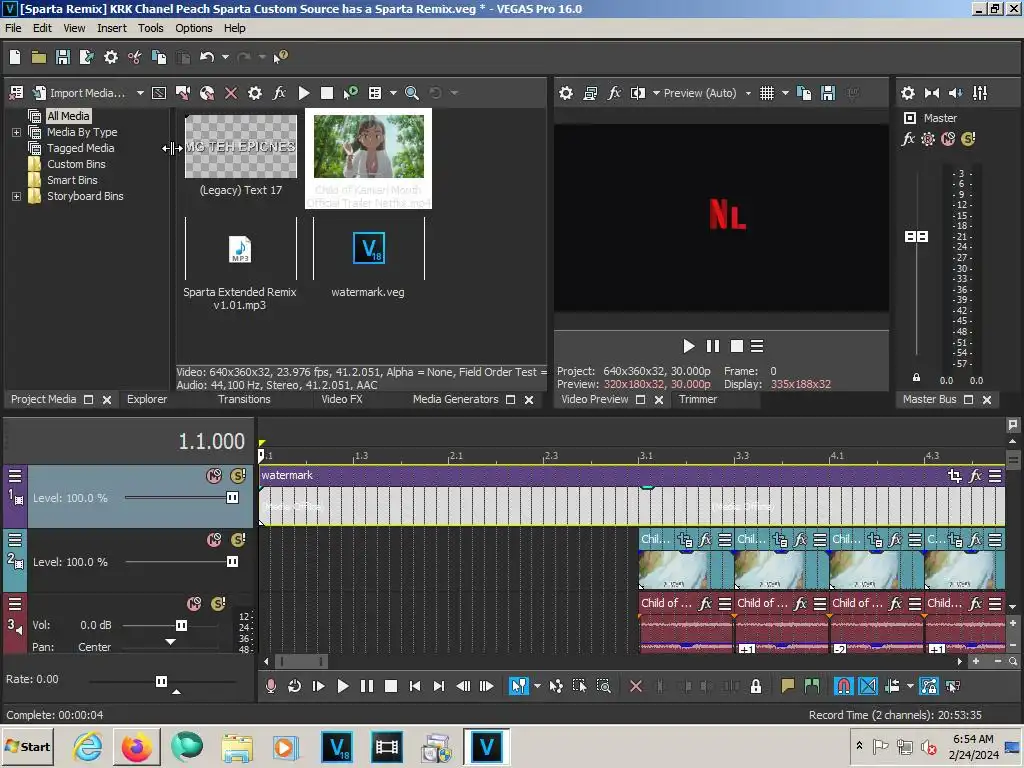This screenshot has width=1024, height=768.
Task: Open Video Preview project properties gear
Action: click(x=566, y=93)
